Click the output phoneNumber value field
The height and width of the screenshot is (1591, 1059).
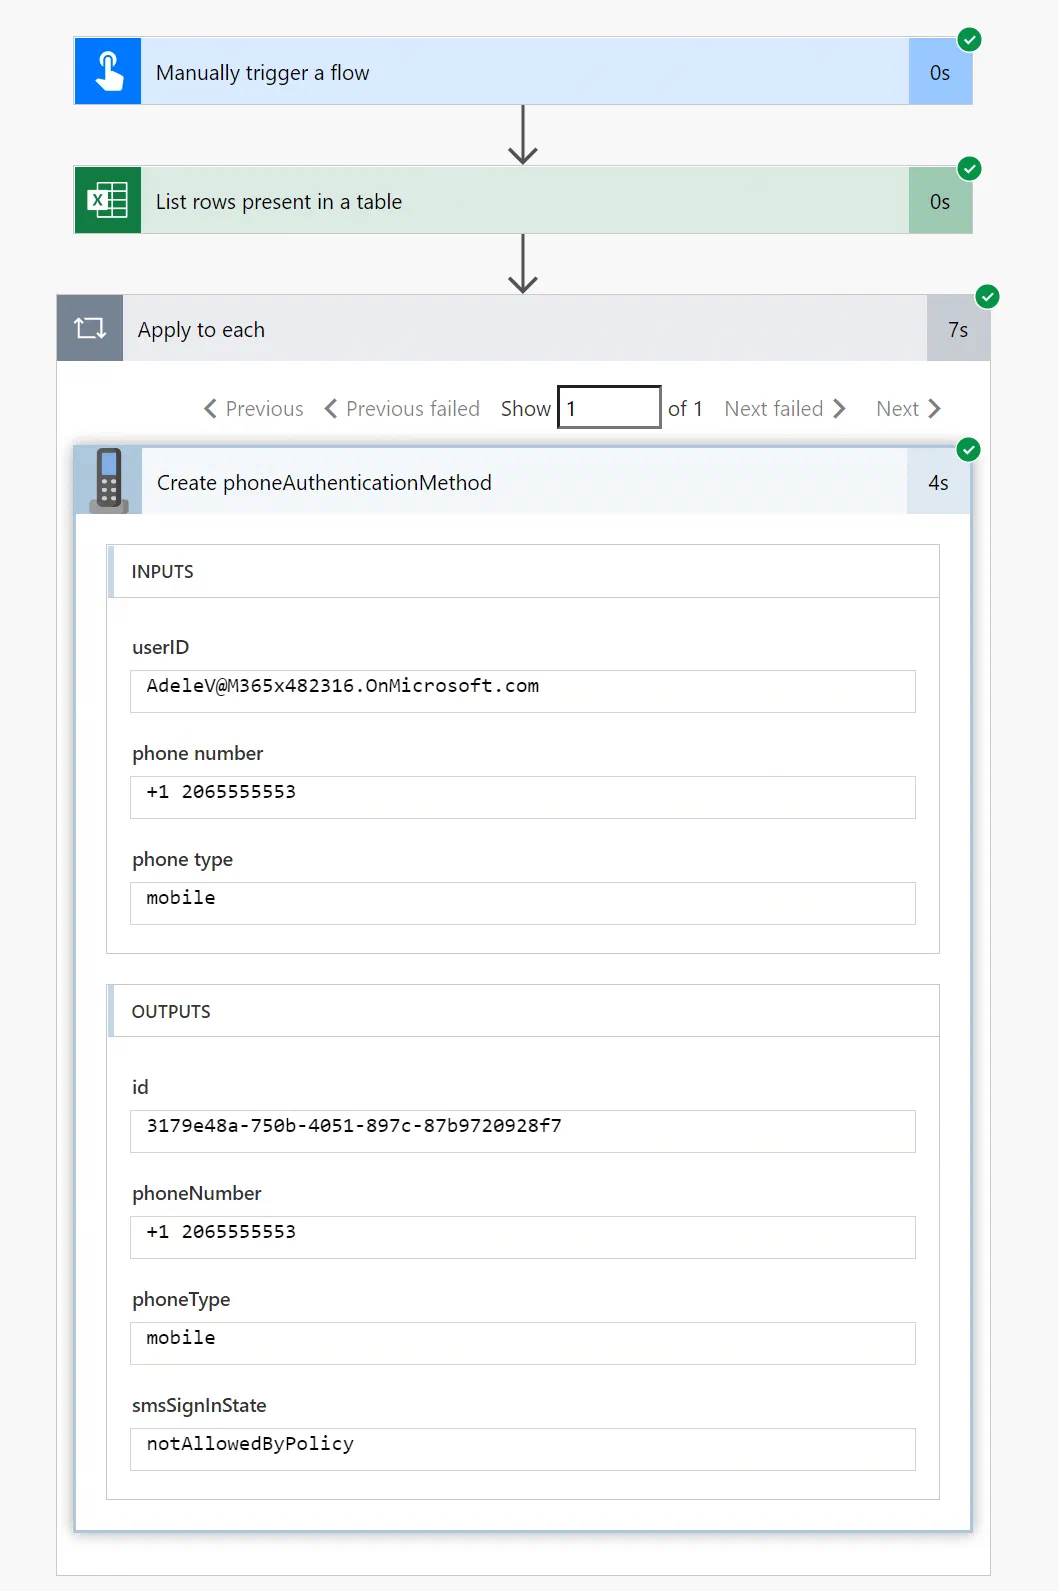tap(523, 1237)
